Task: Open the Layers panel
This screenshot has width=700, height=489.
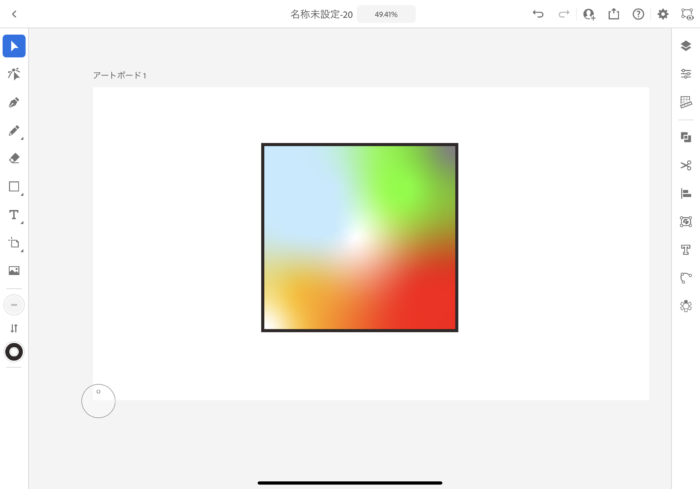Action: coord(686,46)
